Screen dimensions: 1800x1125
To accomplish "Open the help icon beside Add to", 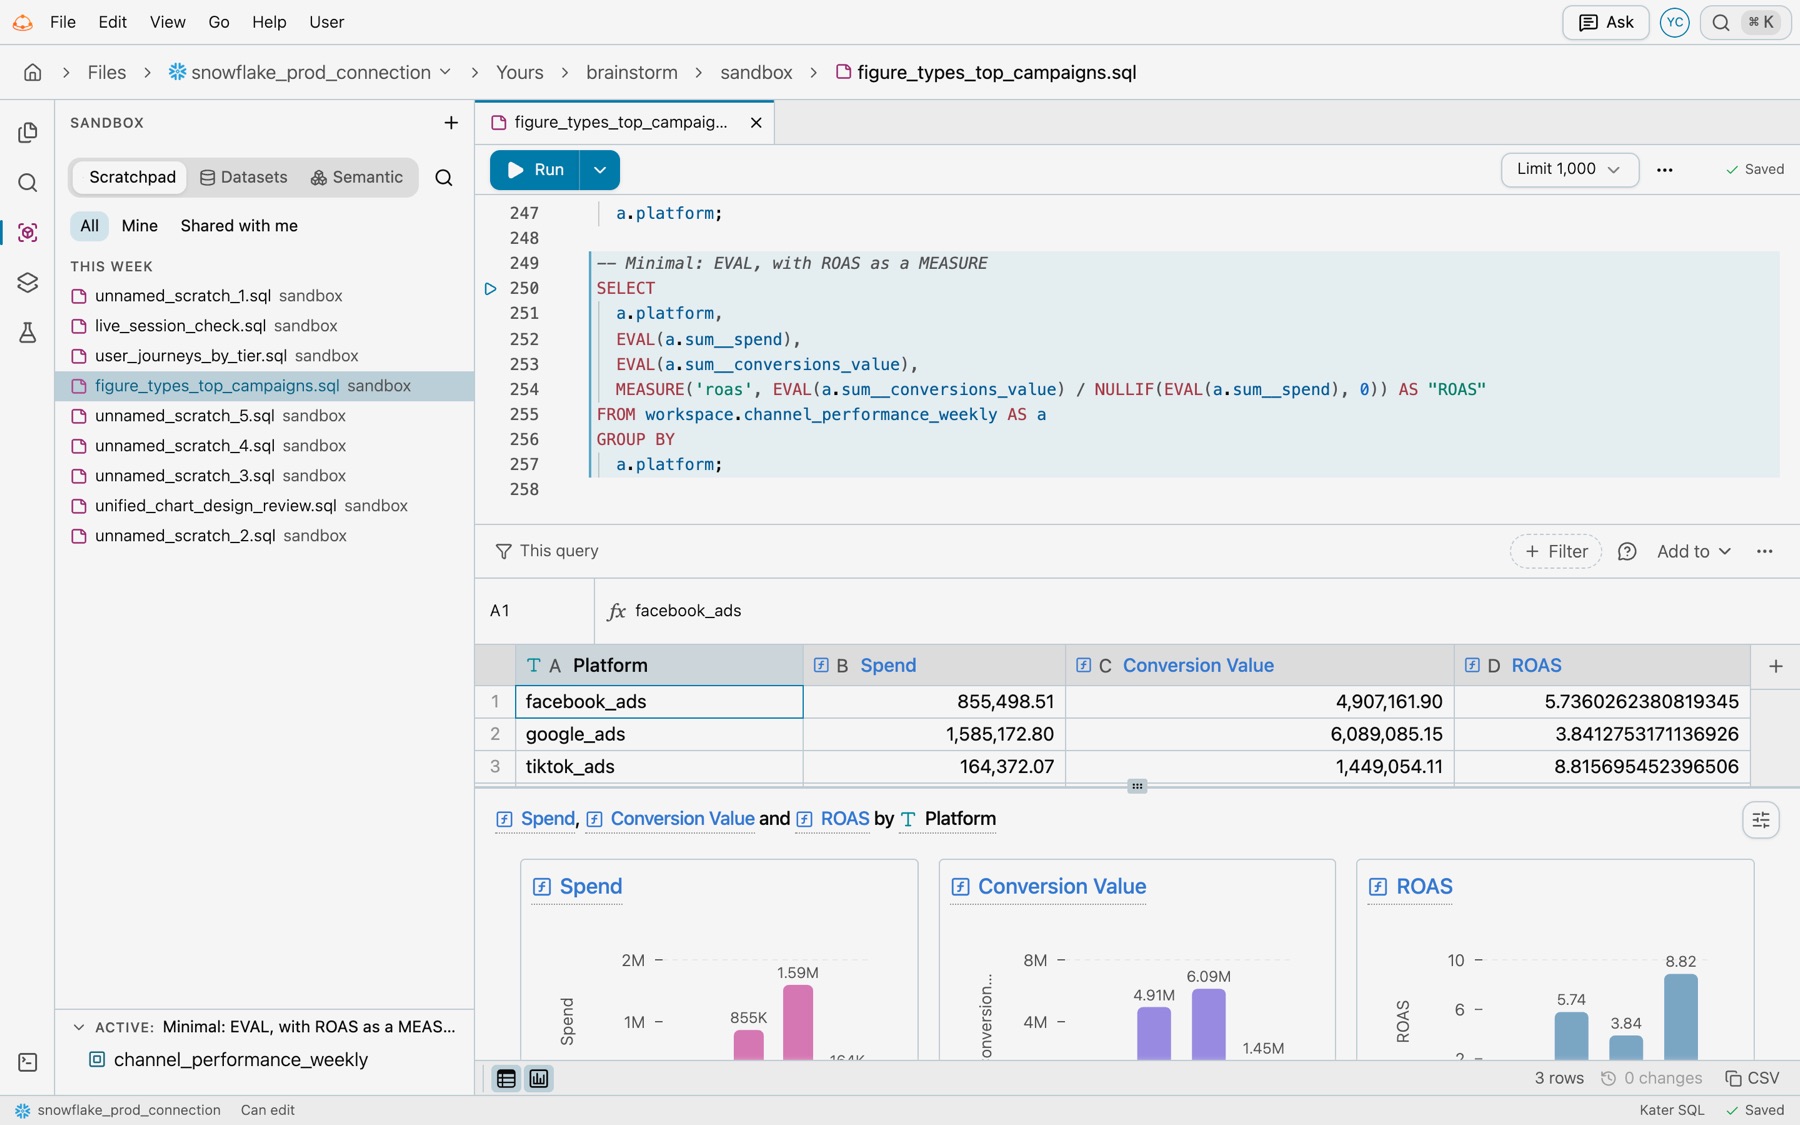I will (x=1627, y=552).
